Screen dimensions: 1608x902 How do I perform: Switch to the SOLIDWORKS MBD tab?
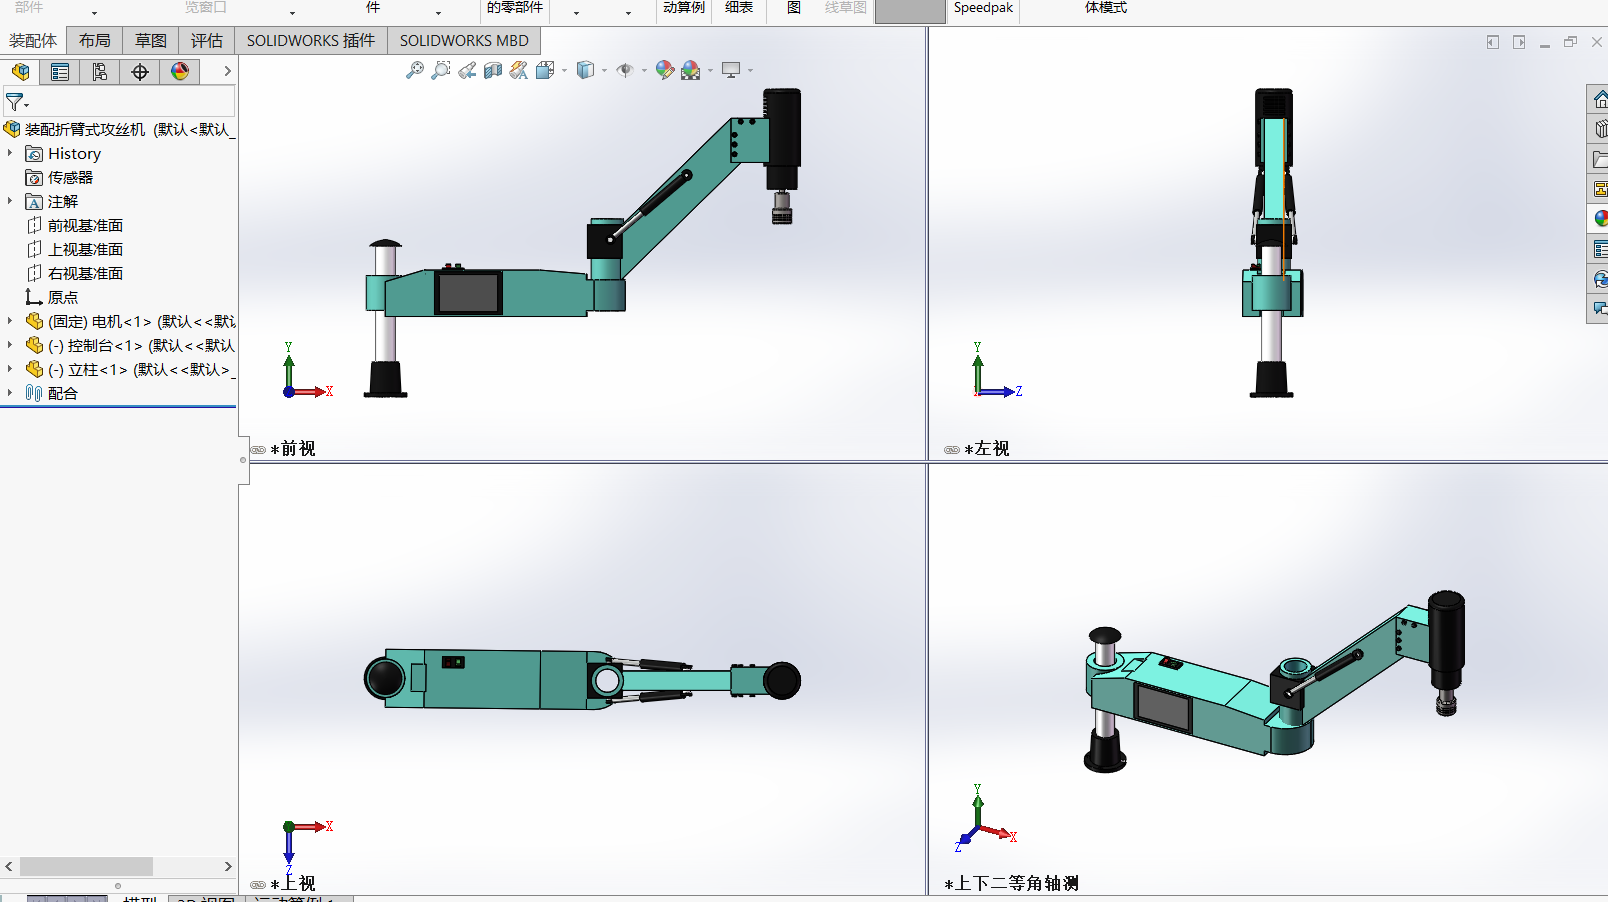[x=464, y=40]
